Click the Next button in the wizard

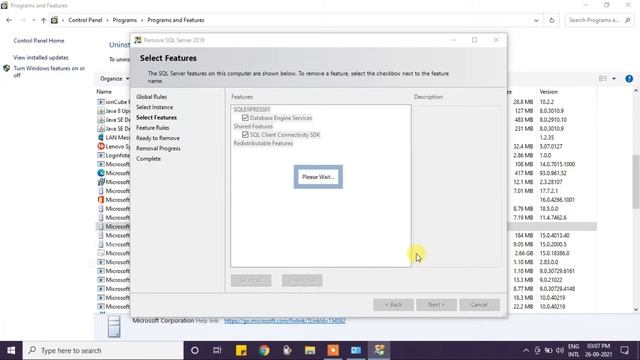tap(436, 304)
